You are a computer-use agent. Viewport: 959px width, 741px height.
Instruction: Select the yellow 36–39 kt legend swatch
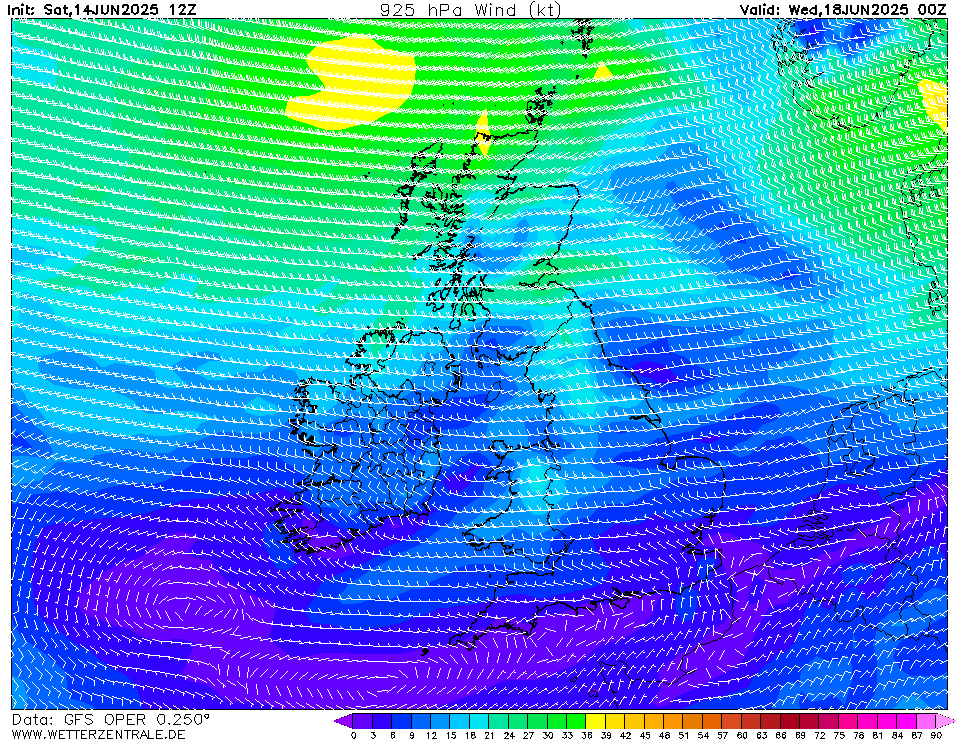pyautogui.click(x=596, y=720)
